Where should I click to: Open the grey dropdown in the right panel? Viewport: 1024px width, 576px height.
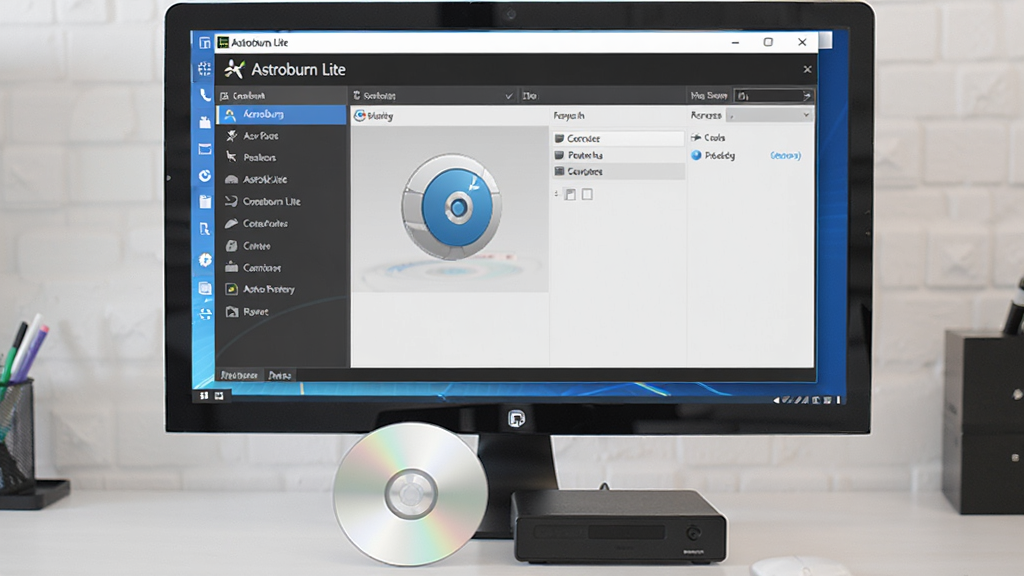tap(770, 115)
